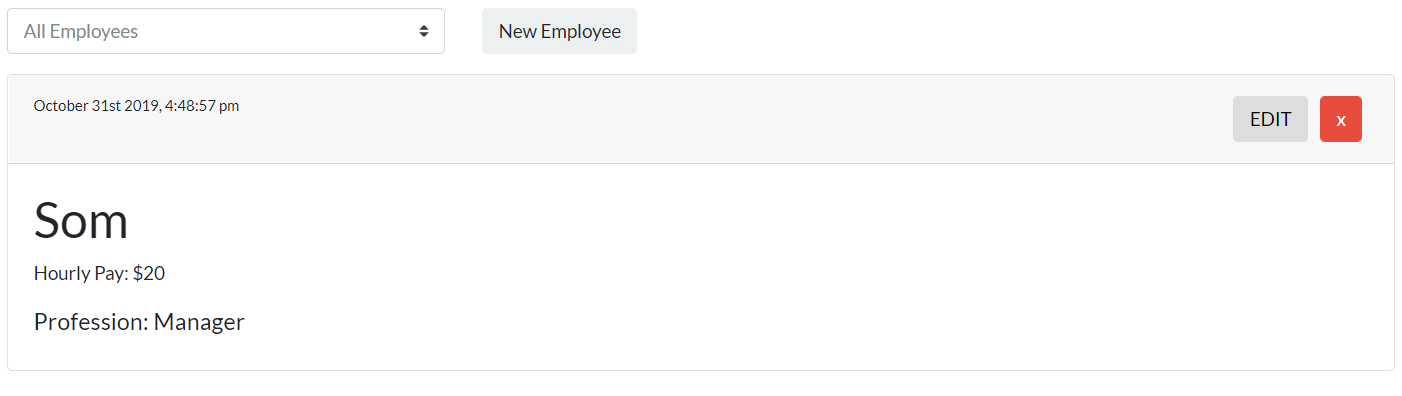1402x396 pixels.
Task: Focus the employee filter select box
Action: point(226,31)
